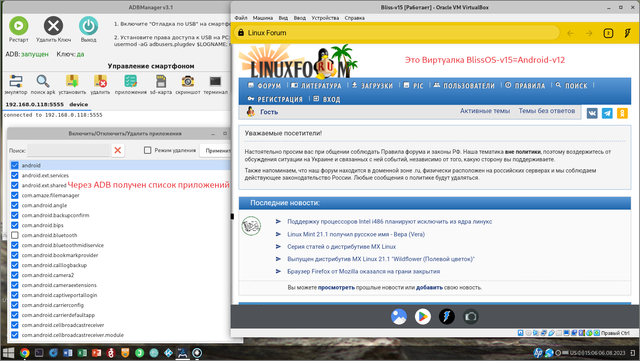The image size is (640, 361).
Task: Click the удалить package icon
Action: click(x=100, y=81)
